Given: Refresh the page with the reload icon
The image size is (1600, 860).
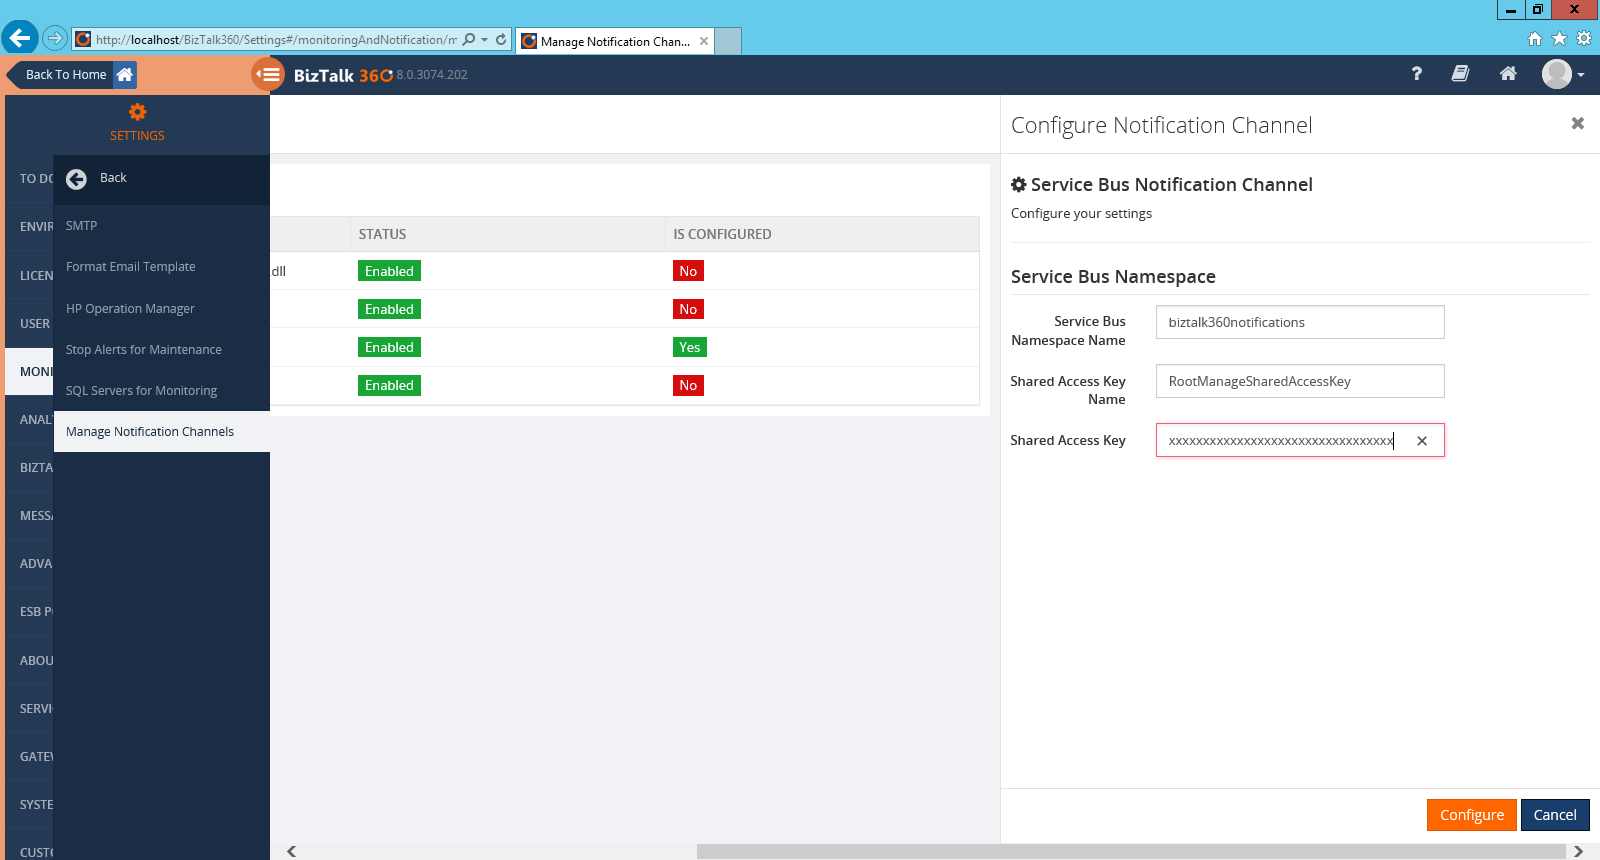Looking at the screenshot, I should 501,40.
